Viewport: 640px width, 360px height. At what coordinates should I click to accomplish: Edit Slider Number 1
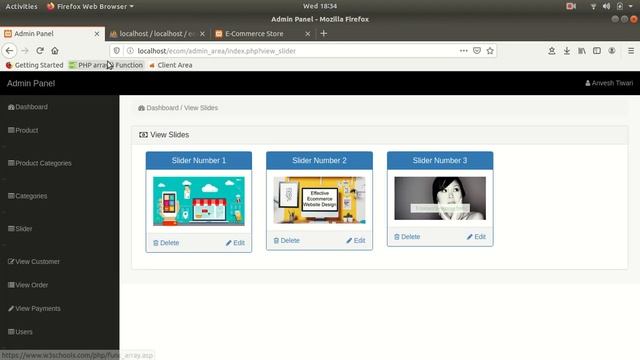(x=235, y=243)
